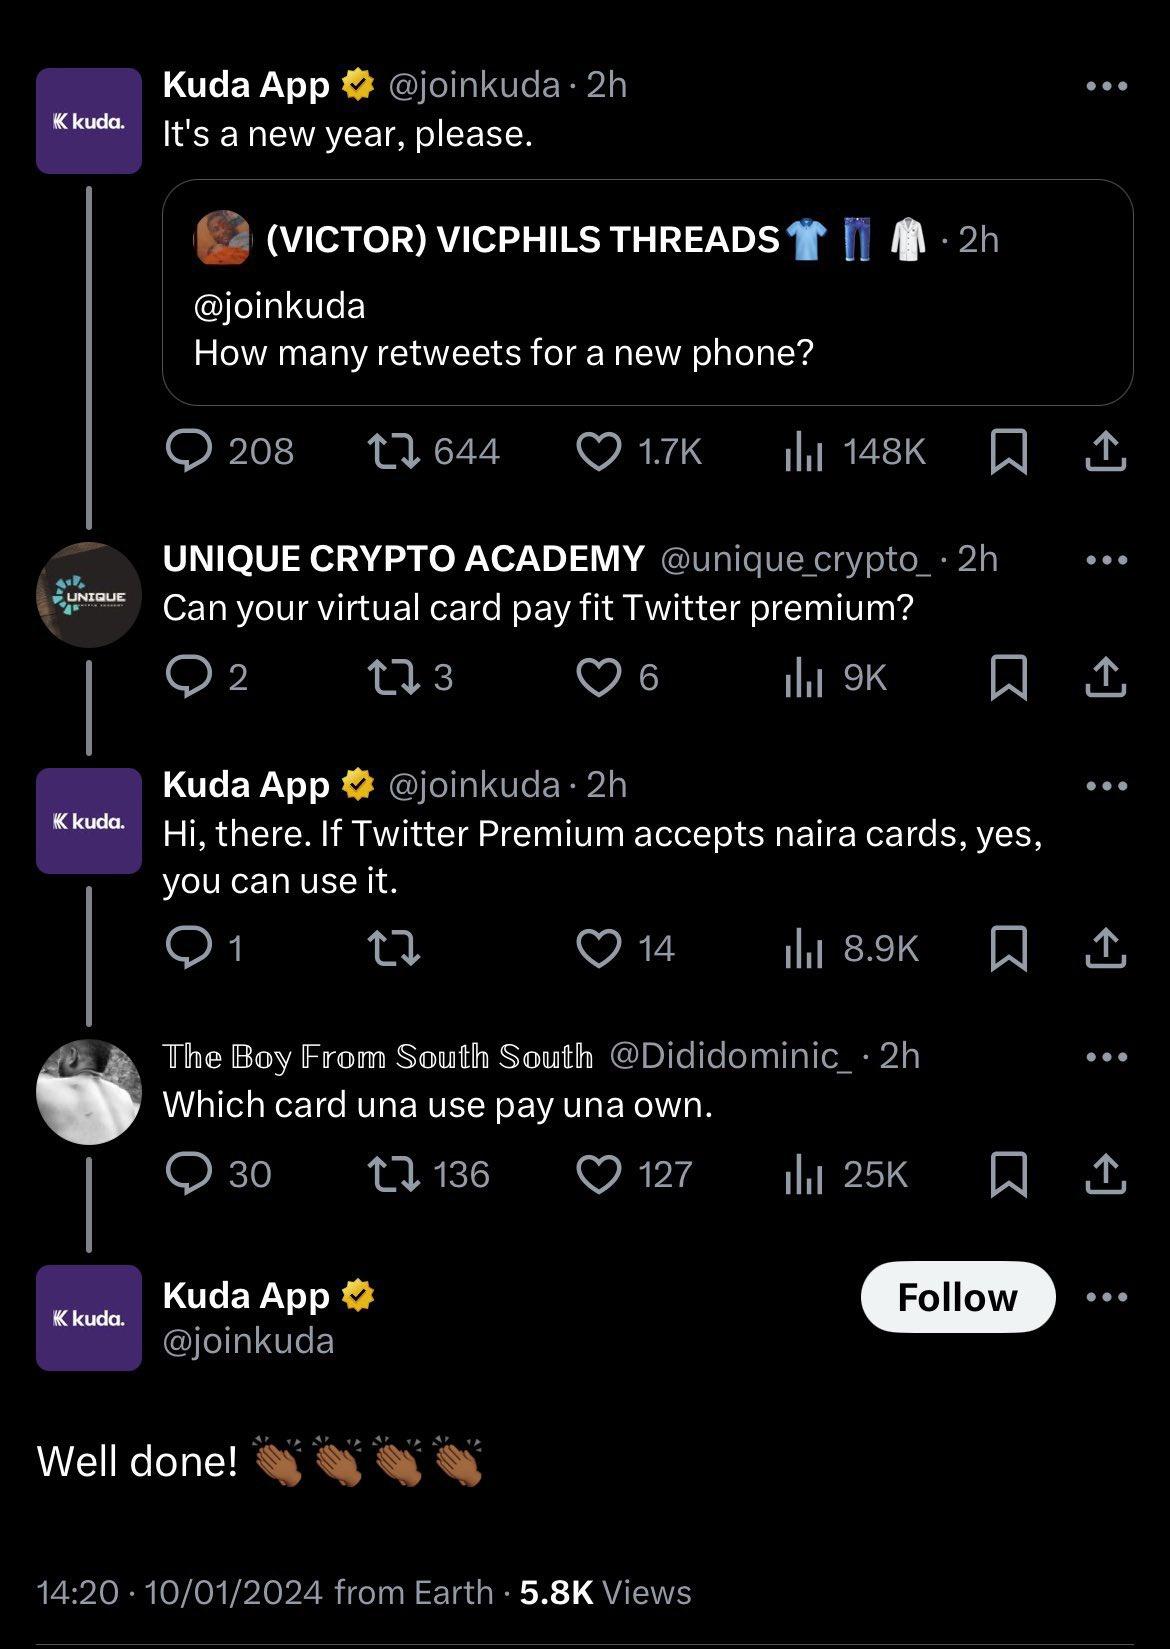Image resolution: width=1170 pixels, height=1649 pixels.
Task: Retweet the reply with 136 retweets
Action: coord(394,1174)
